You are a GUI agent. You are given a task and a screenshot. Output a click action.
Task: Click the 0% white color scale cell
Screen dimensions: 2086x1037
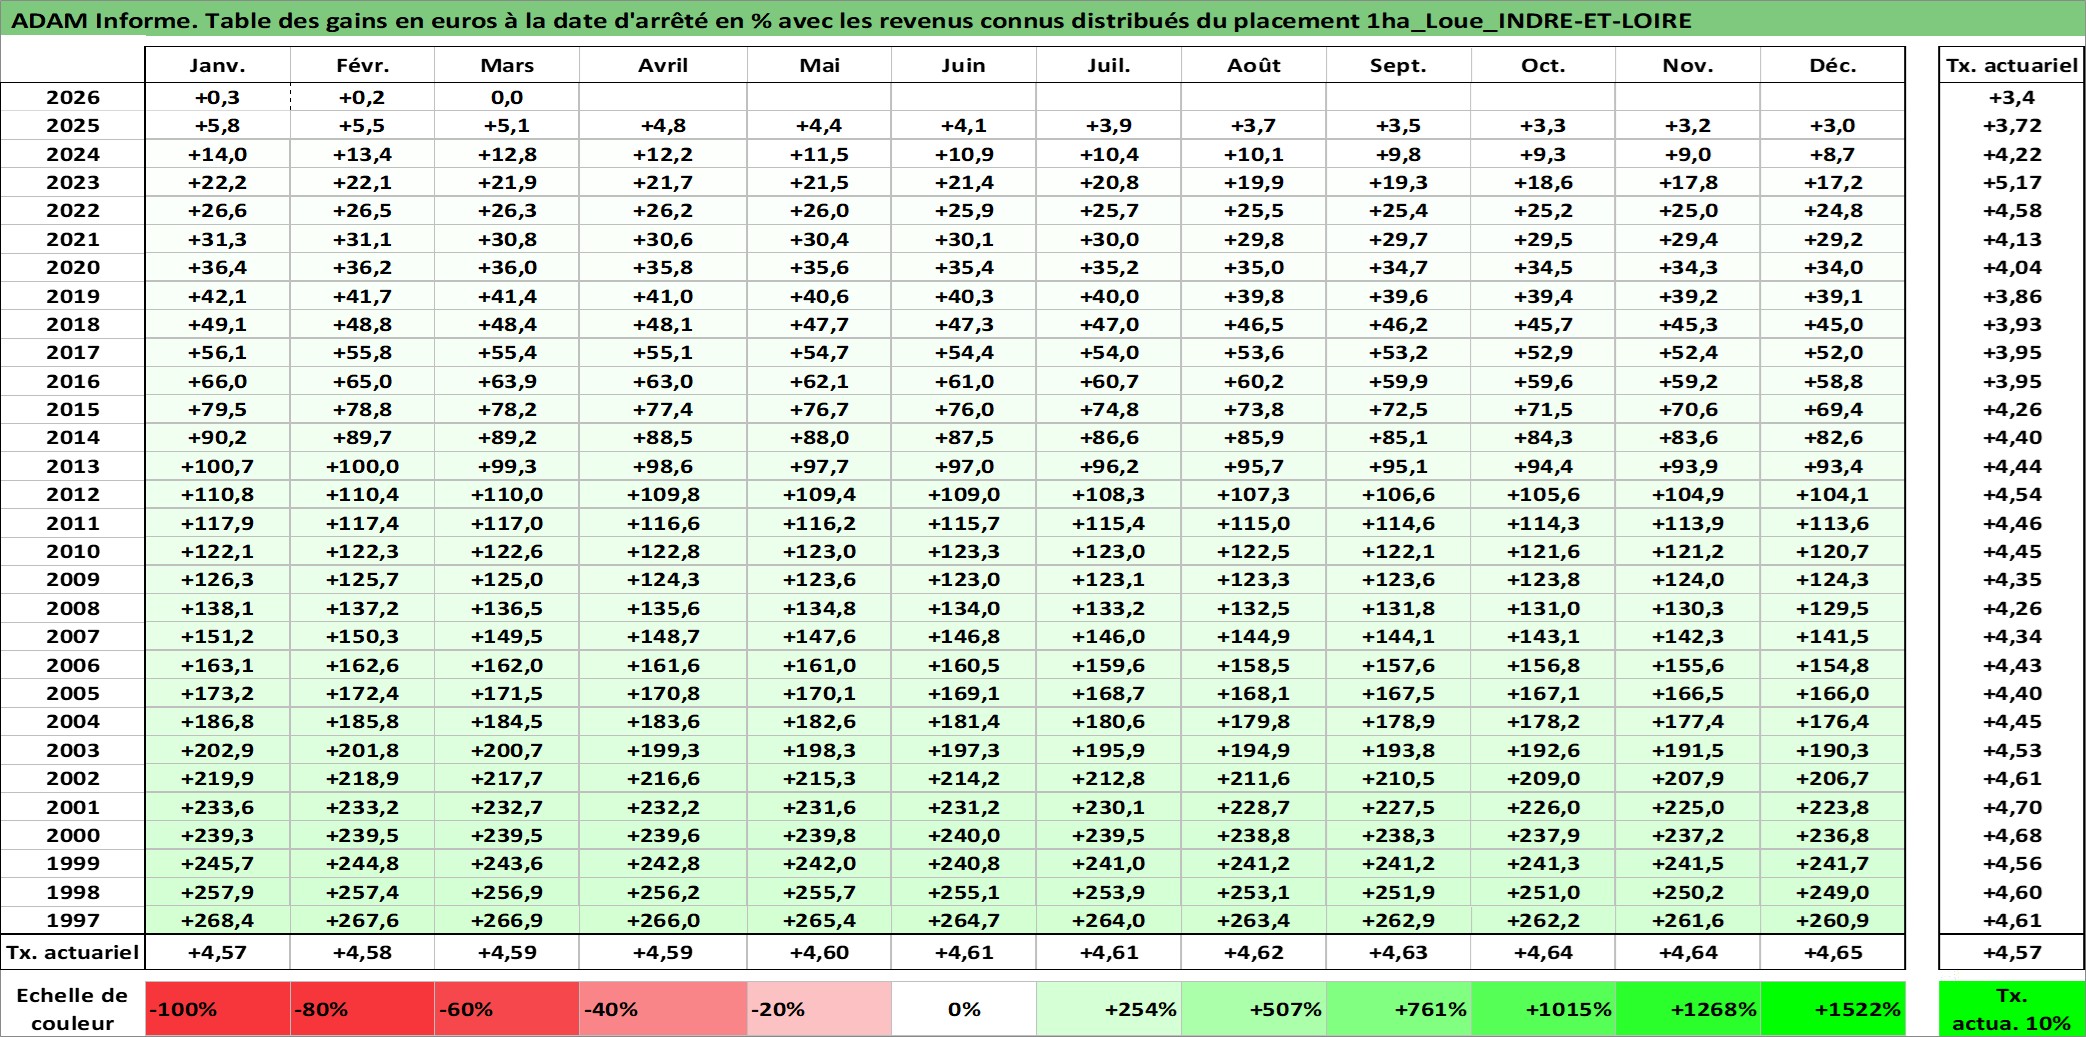point(964,1009)
